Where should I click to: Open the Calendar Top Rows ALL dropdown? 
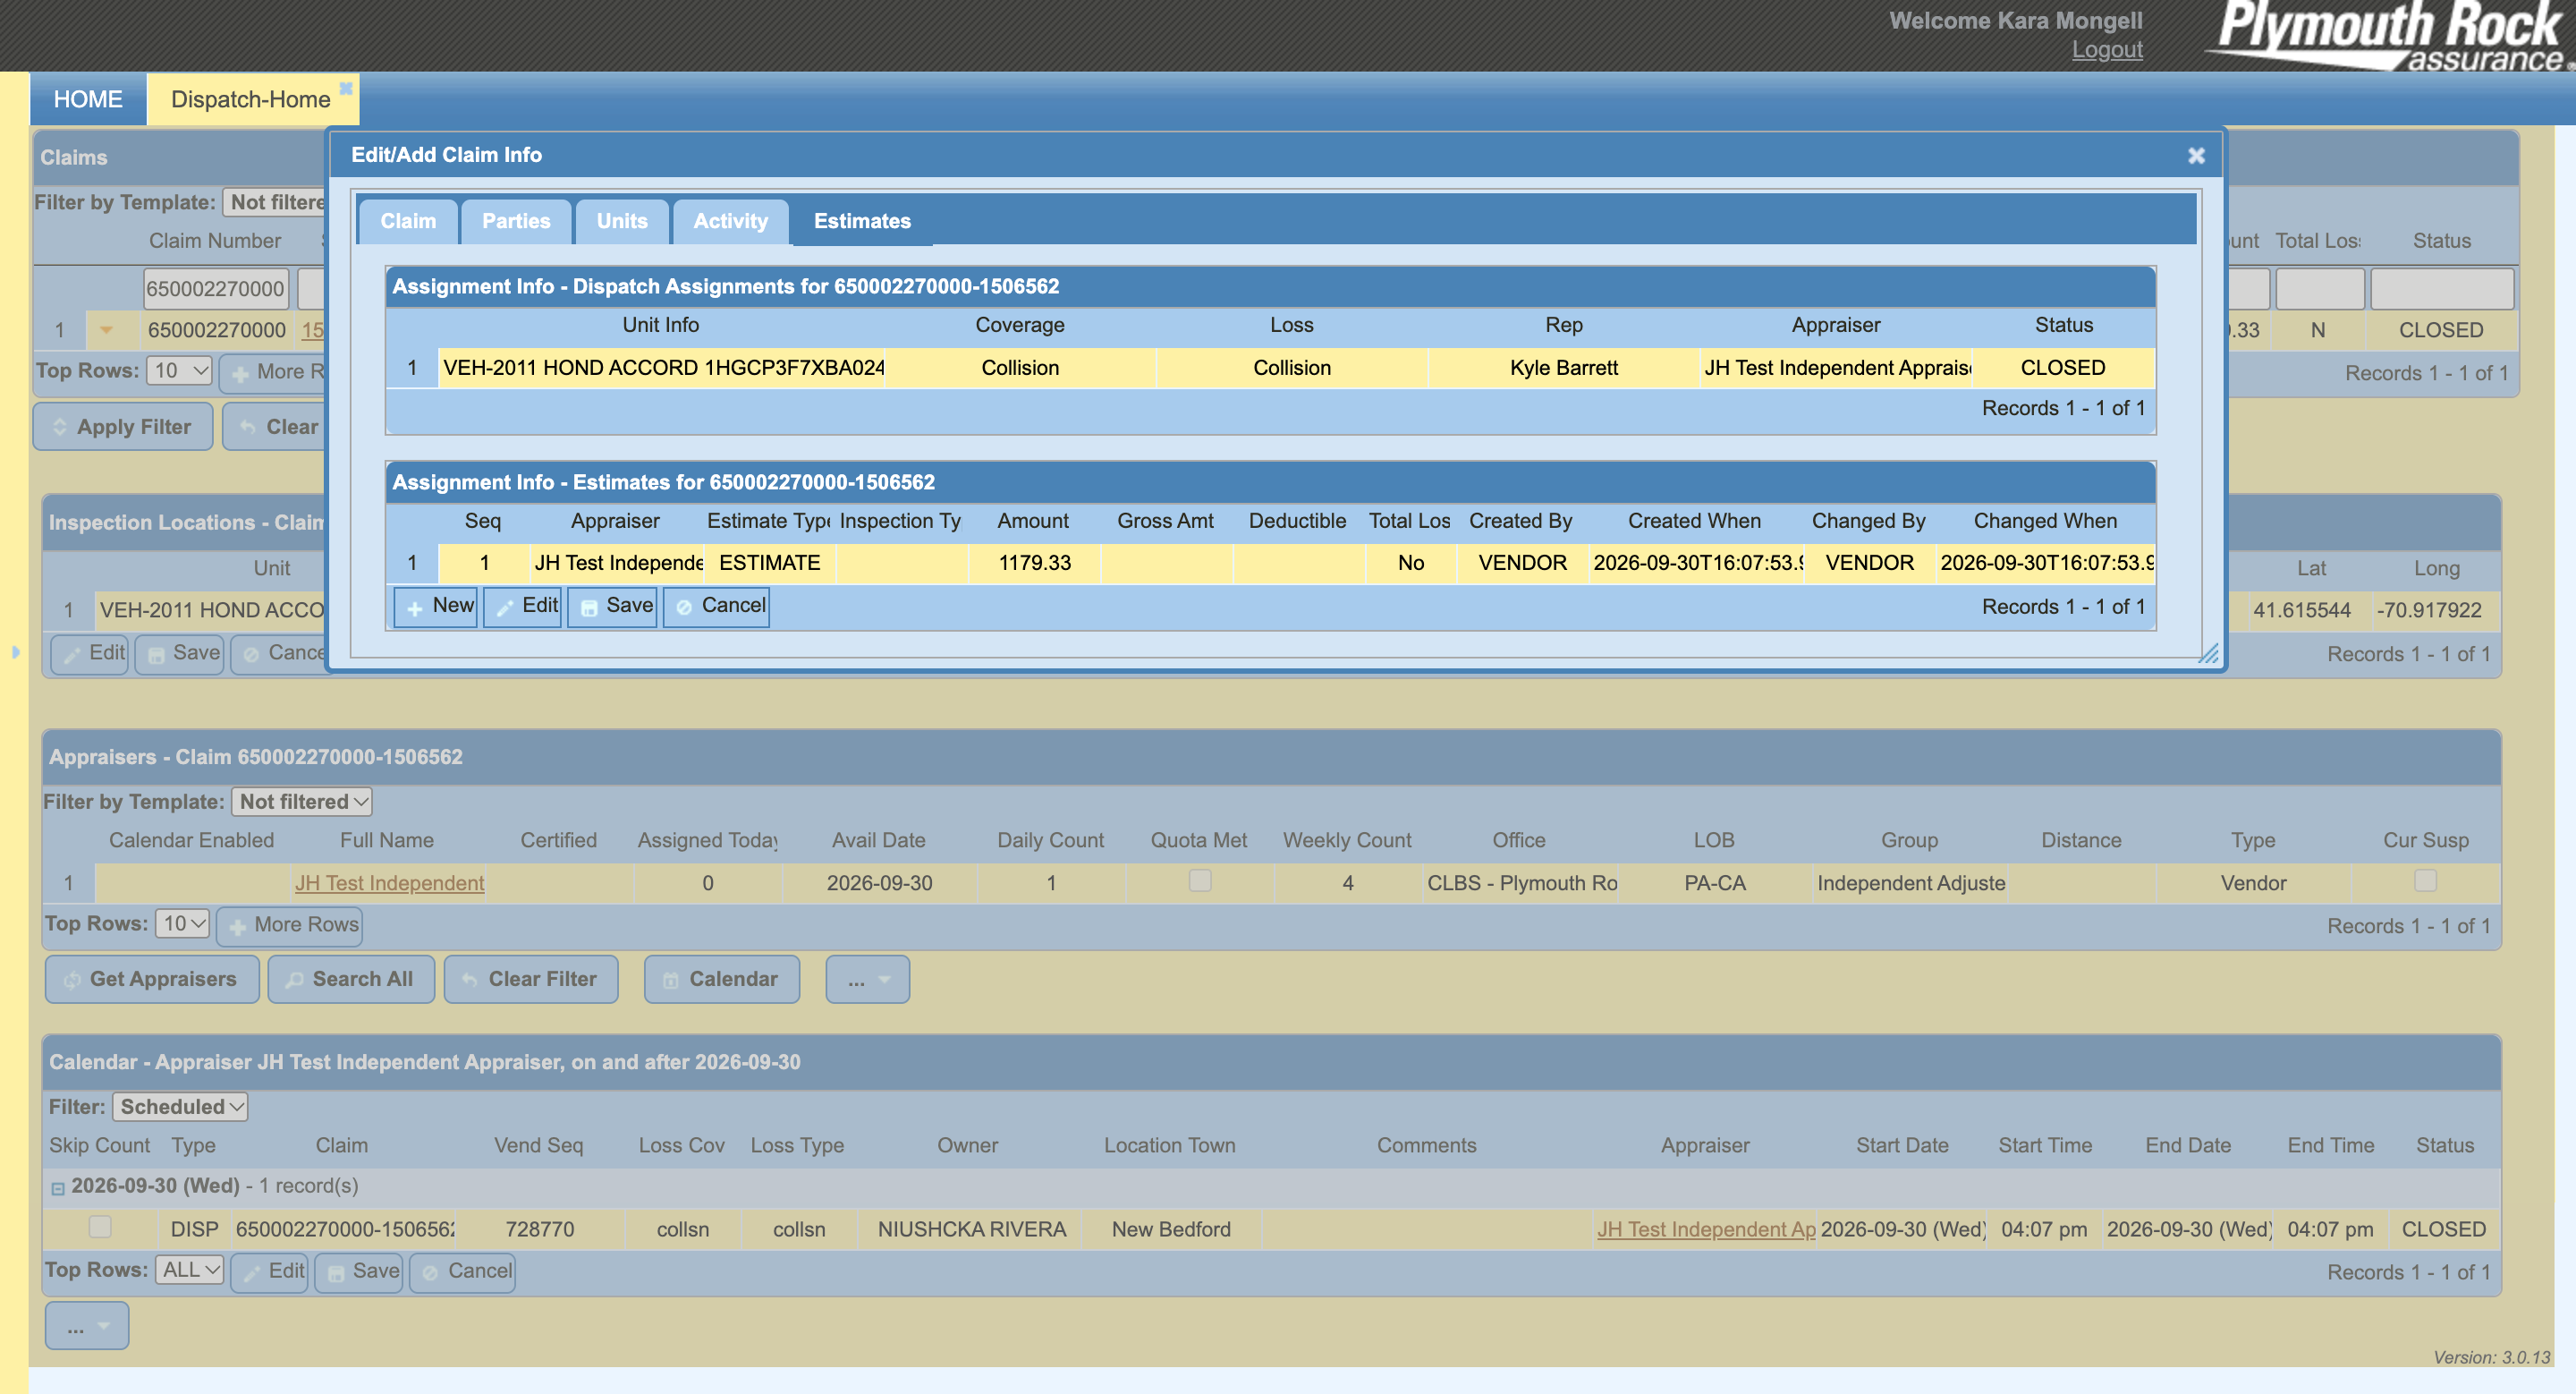click(x=190, y=1270)
